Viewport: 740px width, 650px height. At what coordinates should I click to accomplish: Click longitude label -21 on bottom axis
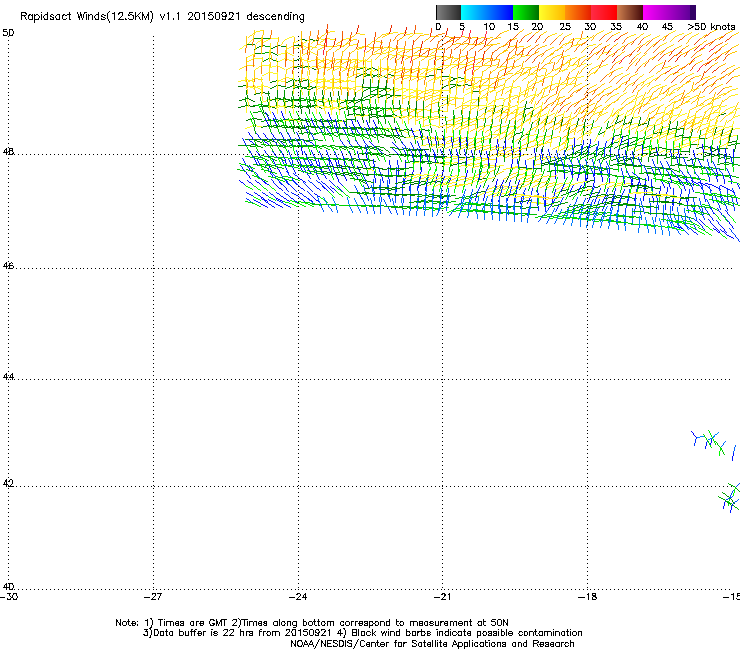pos(442,597)
